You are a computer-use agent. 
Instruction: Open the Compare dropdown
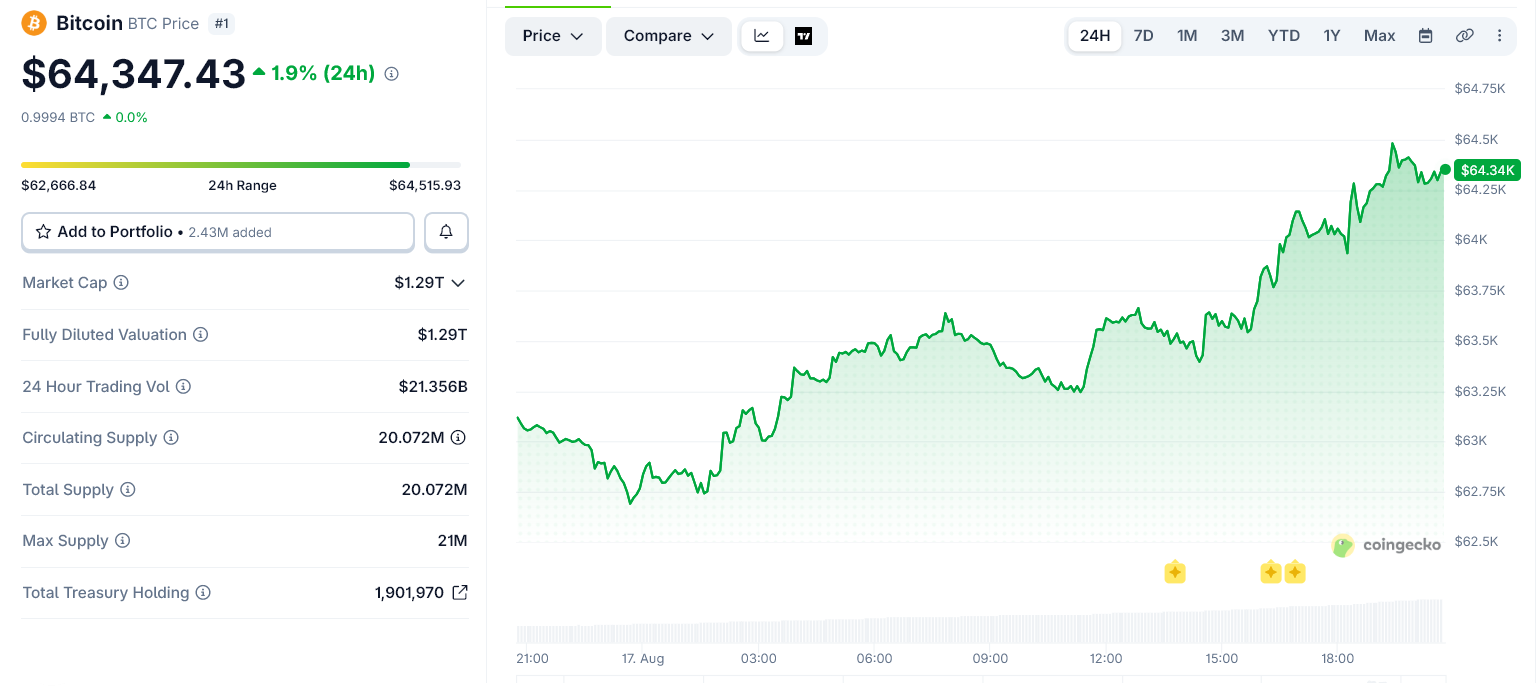click(x=669, y=36)
